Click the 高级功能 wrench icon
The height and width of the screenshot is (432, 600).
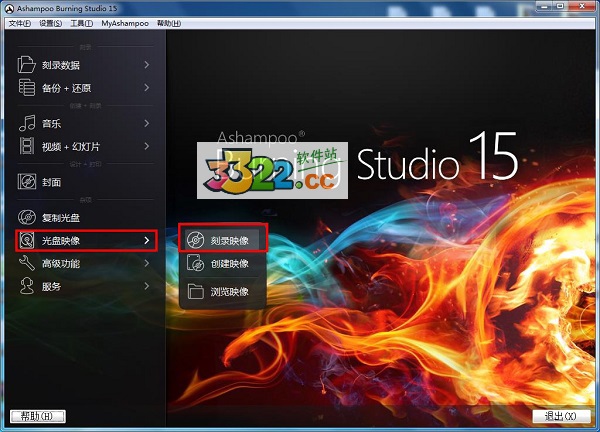coord(27,263)
